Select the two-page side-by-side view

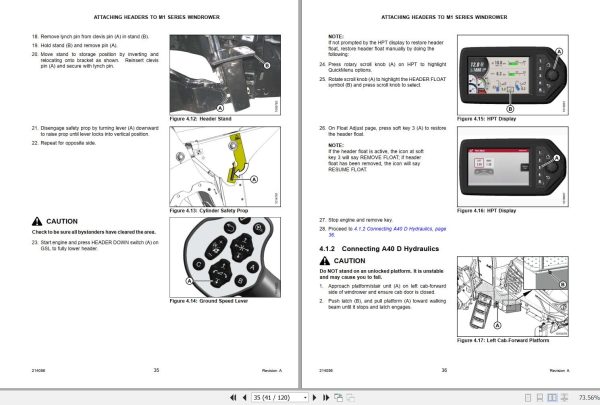click(552, 398)
